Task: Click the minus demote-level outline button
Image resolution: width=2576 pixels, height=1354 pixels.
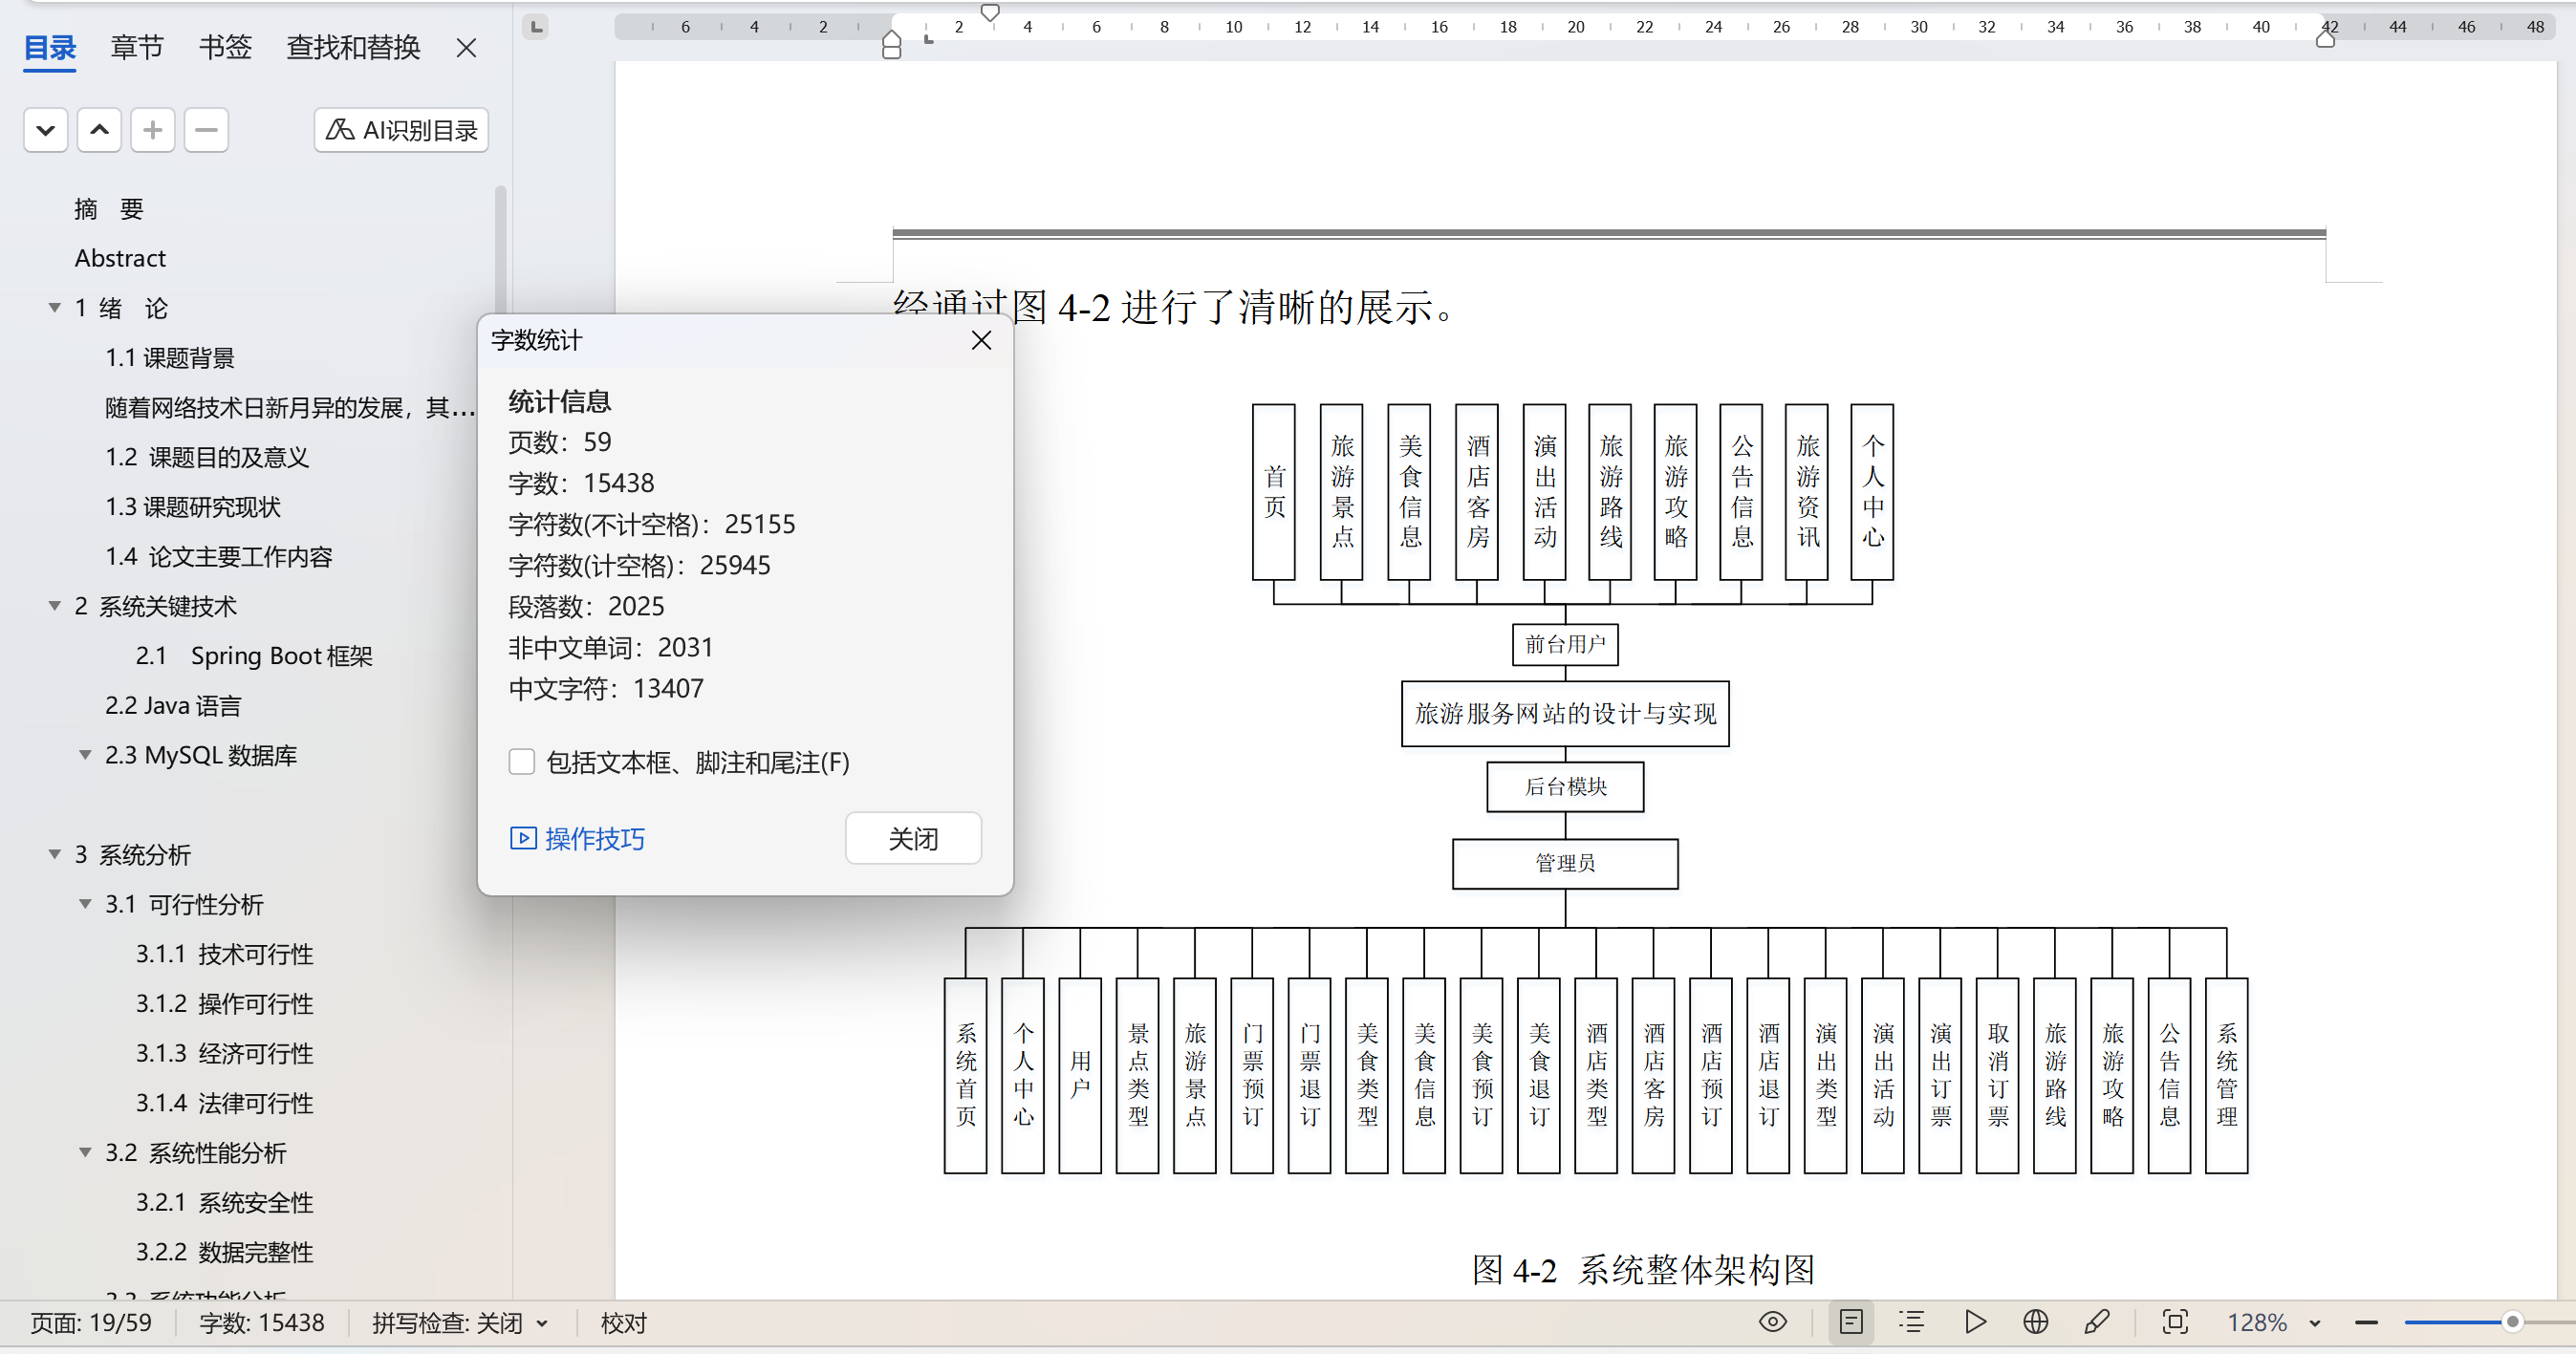Action: (206, 130)
